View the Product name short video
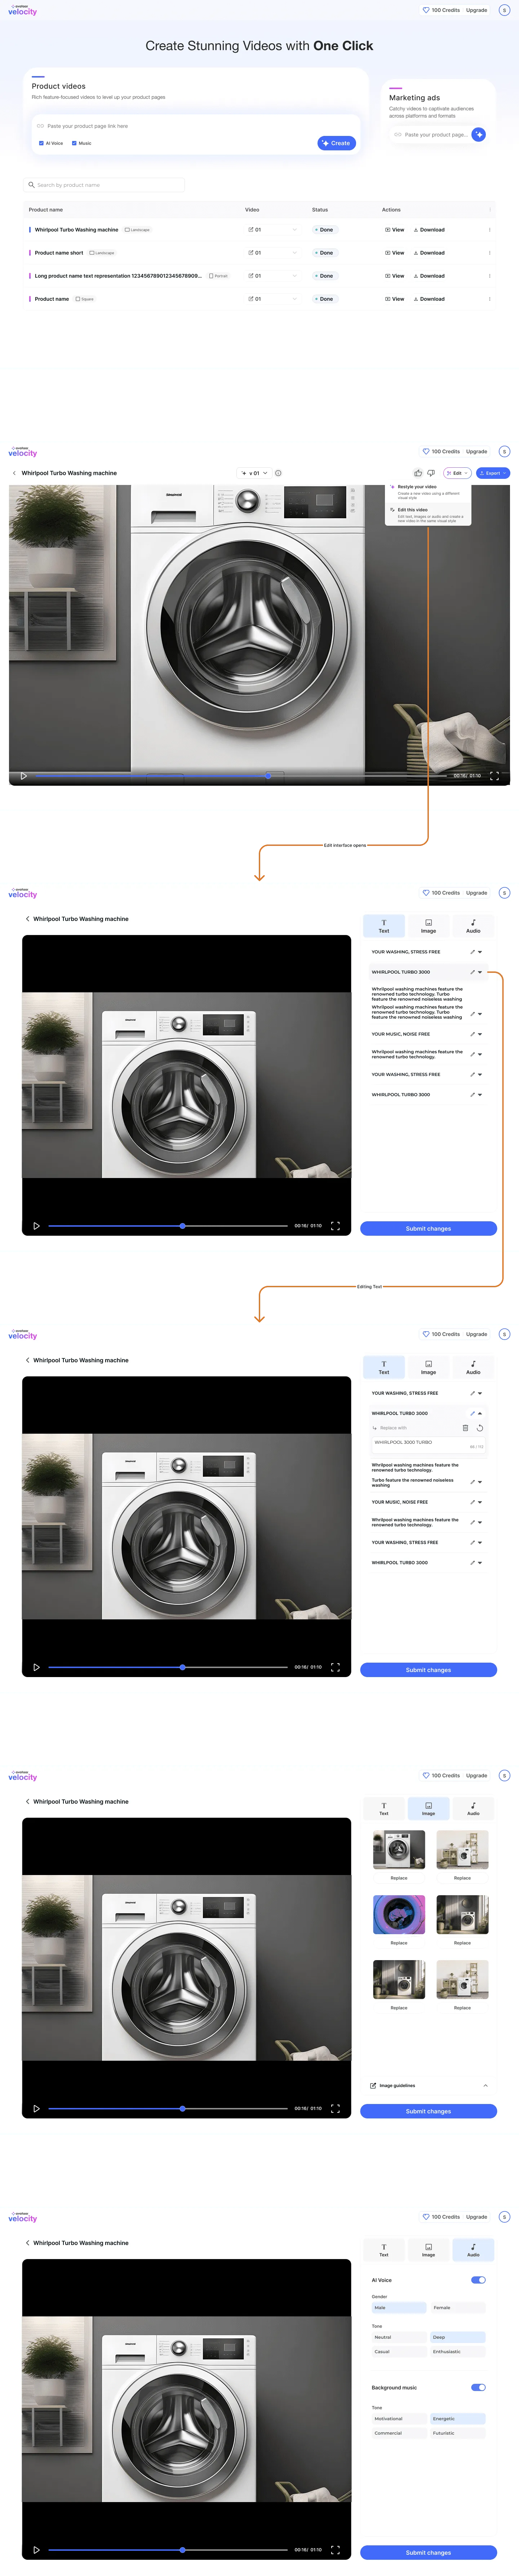The height and width of the screenshot is (2576, 519). (x=395, y=253)
